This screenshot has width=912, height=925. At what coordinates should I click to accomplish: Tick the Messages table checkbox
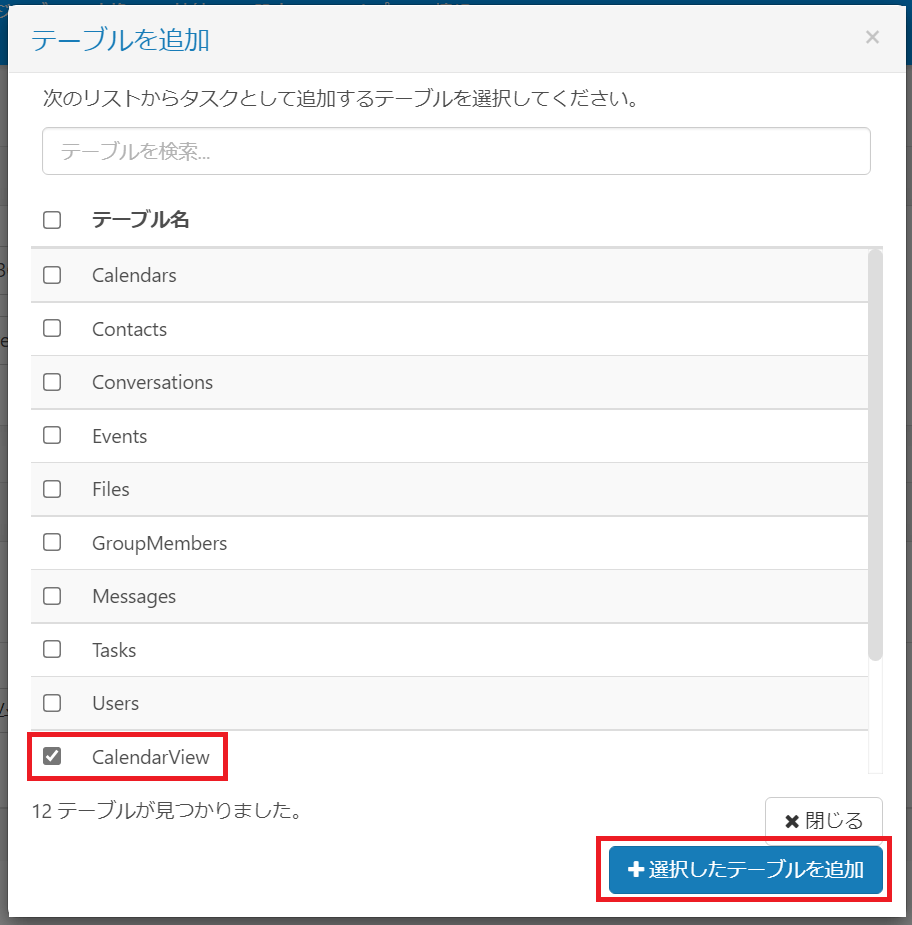coord(52,596)
